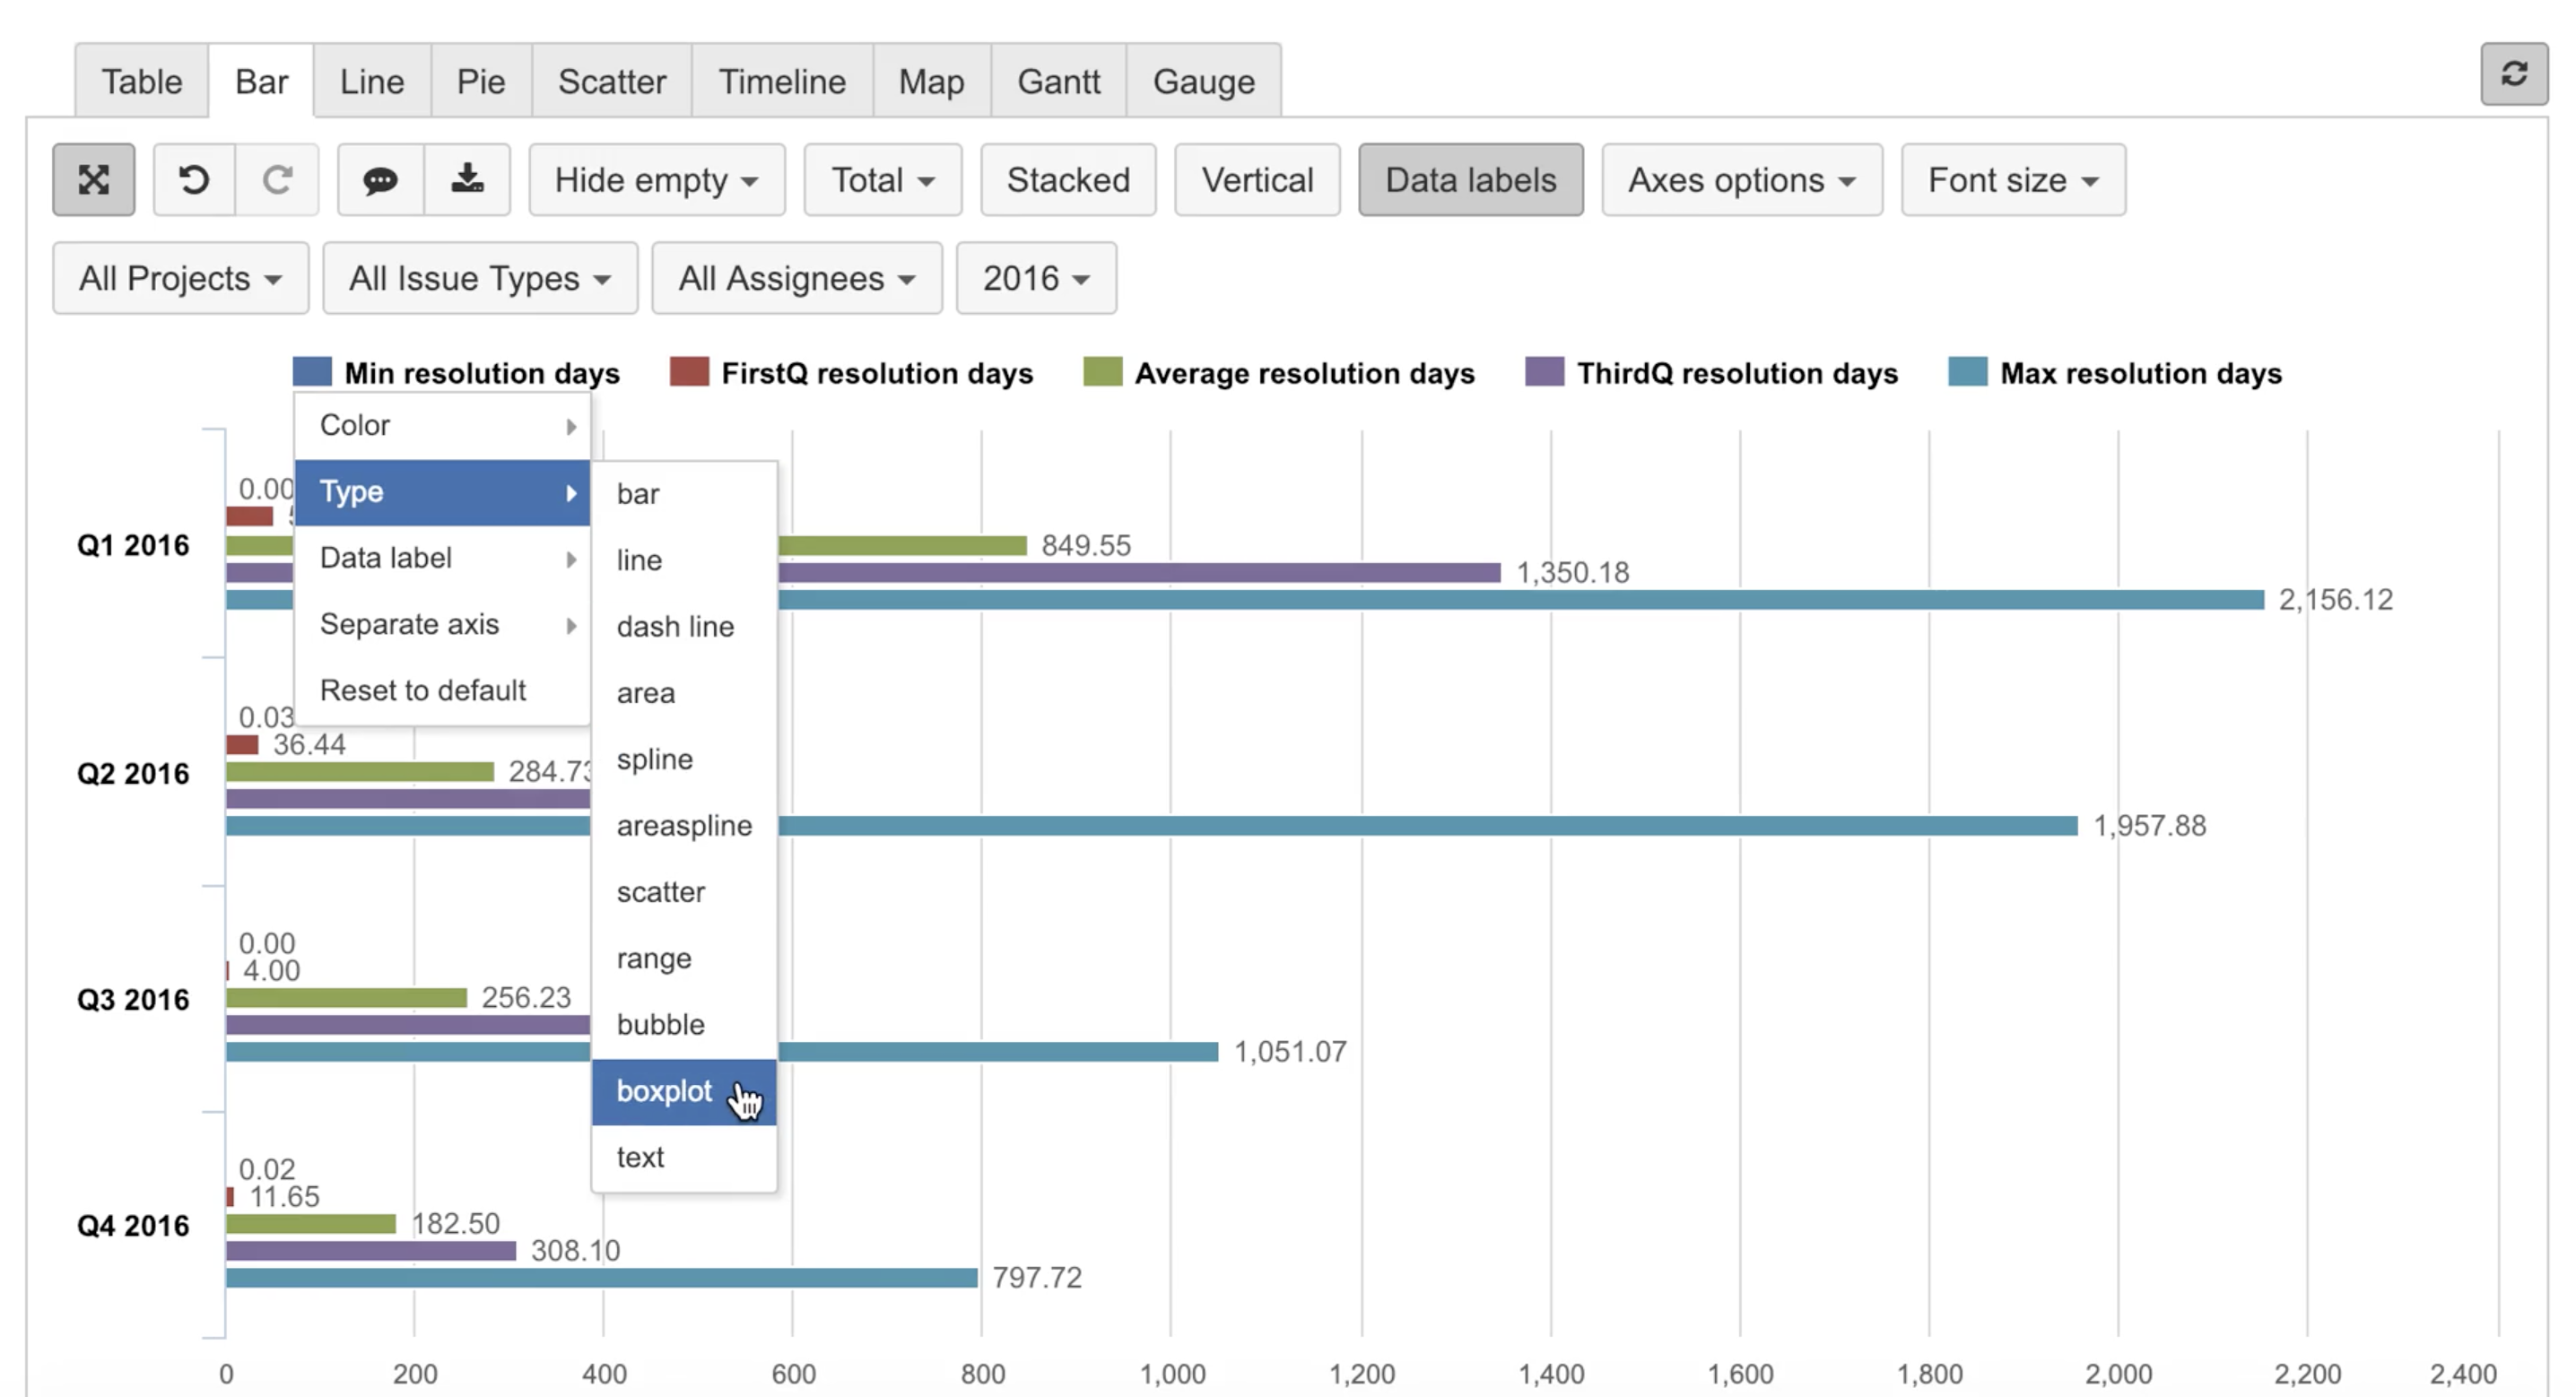Open the 2016 year filter
Screen dimensions: 2576x1397
[1035, 278]
